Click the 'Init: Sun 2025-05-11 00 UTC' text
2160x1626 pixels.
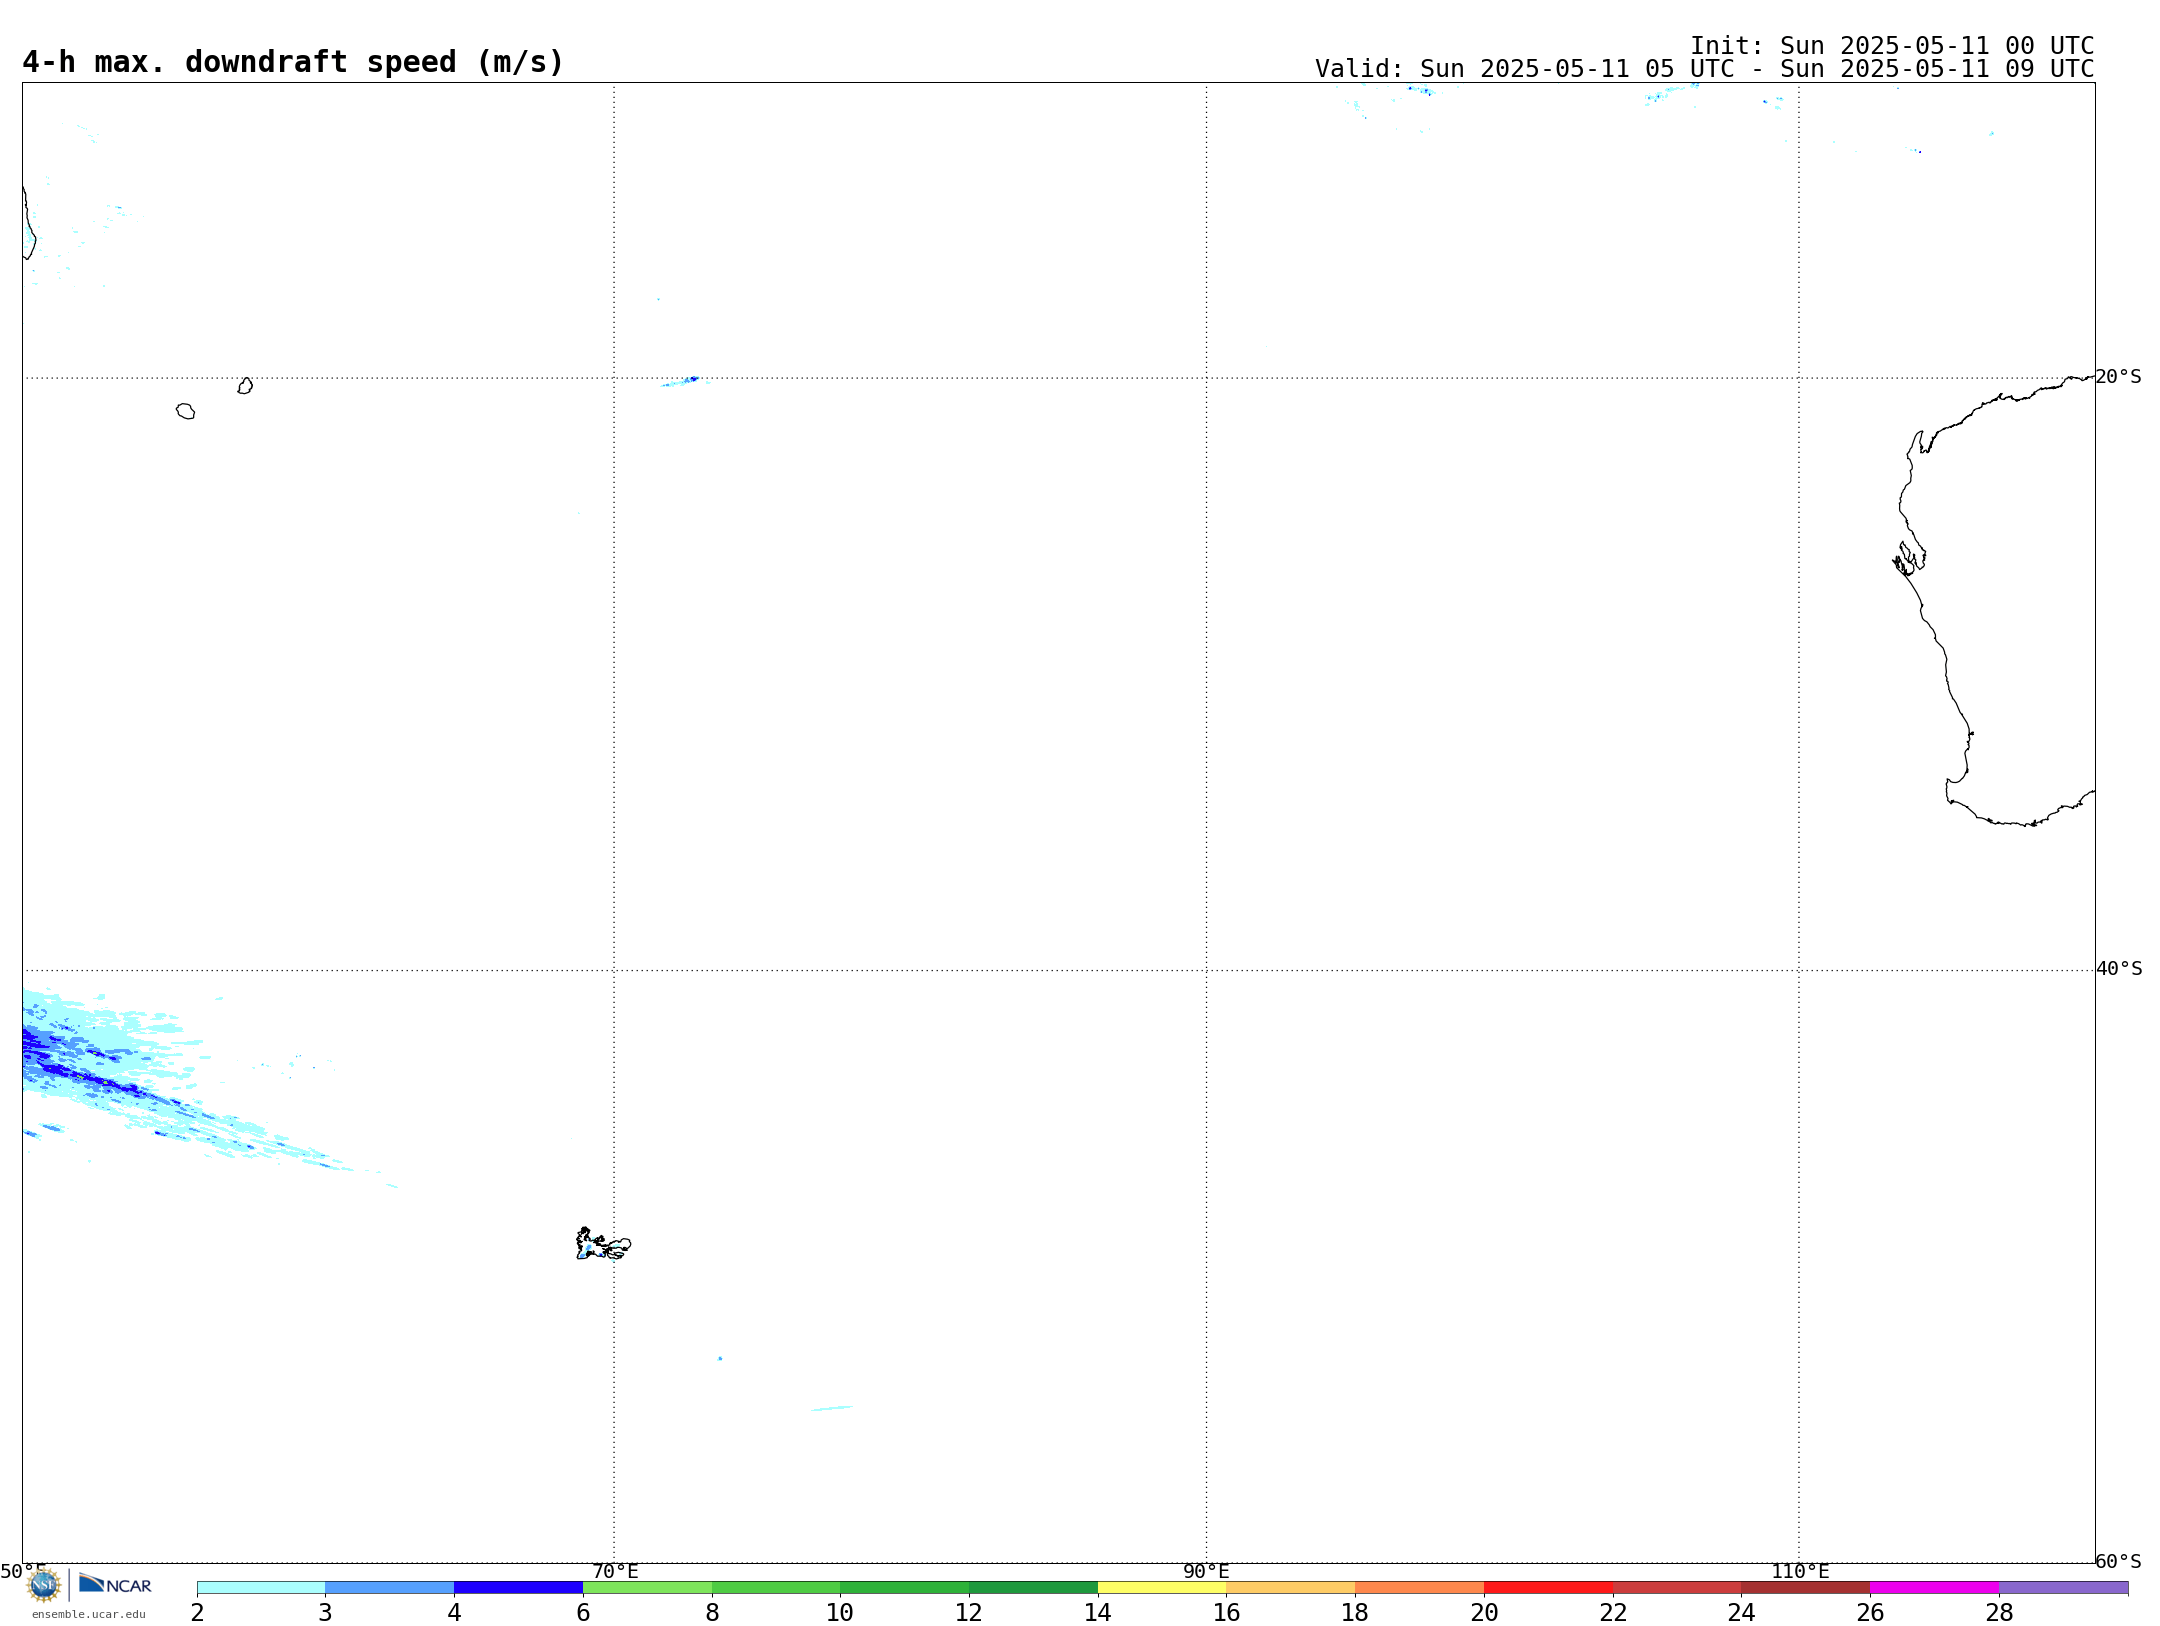click(x=1892, y=46)
